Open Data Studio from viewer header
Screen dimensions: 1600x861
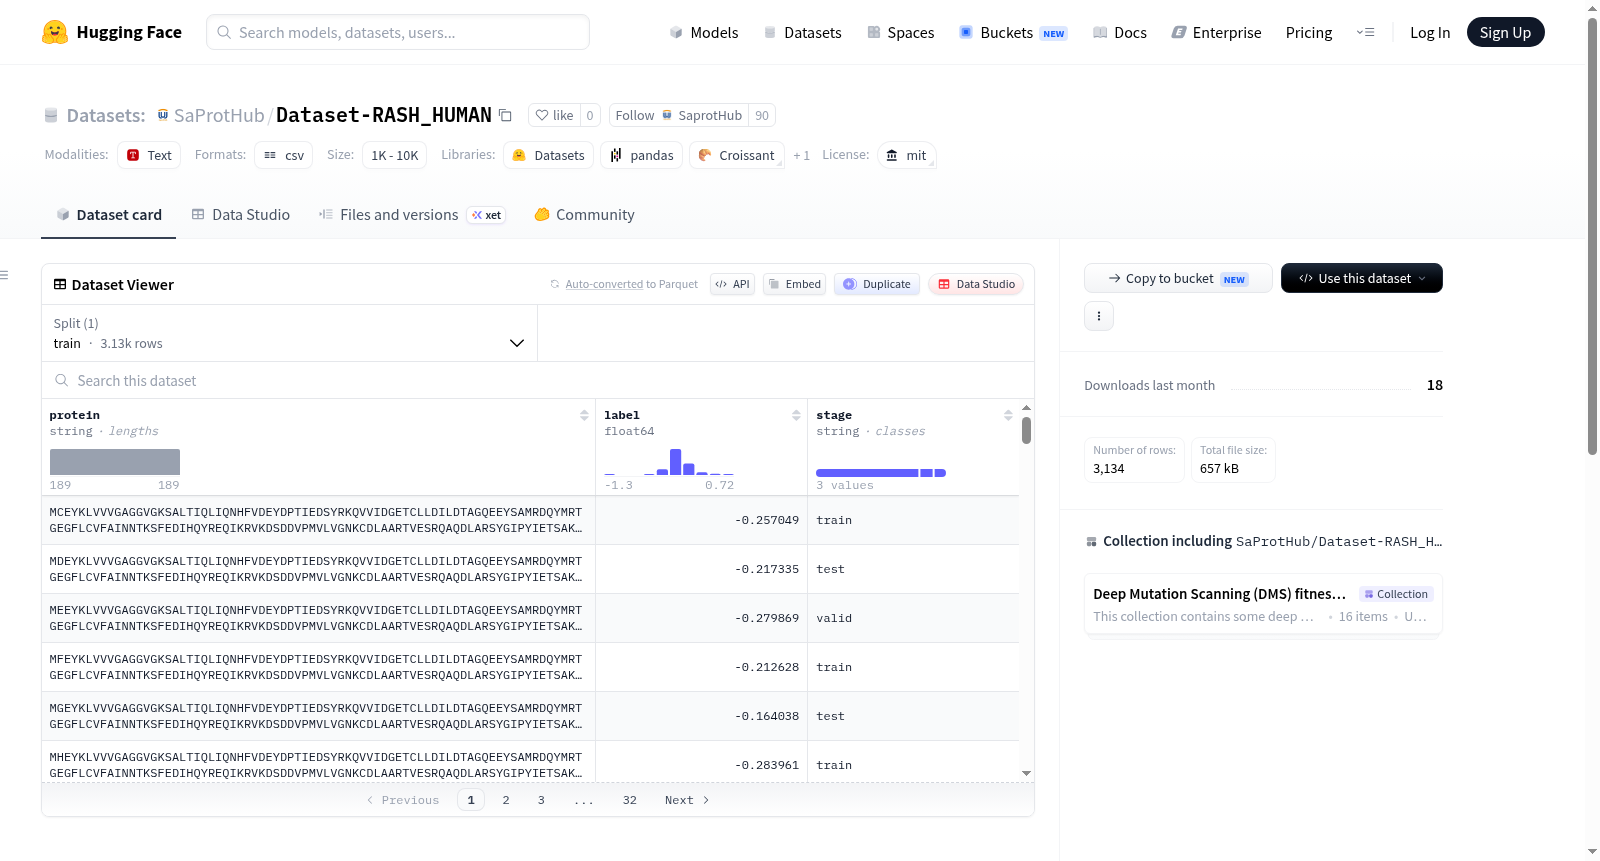[976, 284]
